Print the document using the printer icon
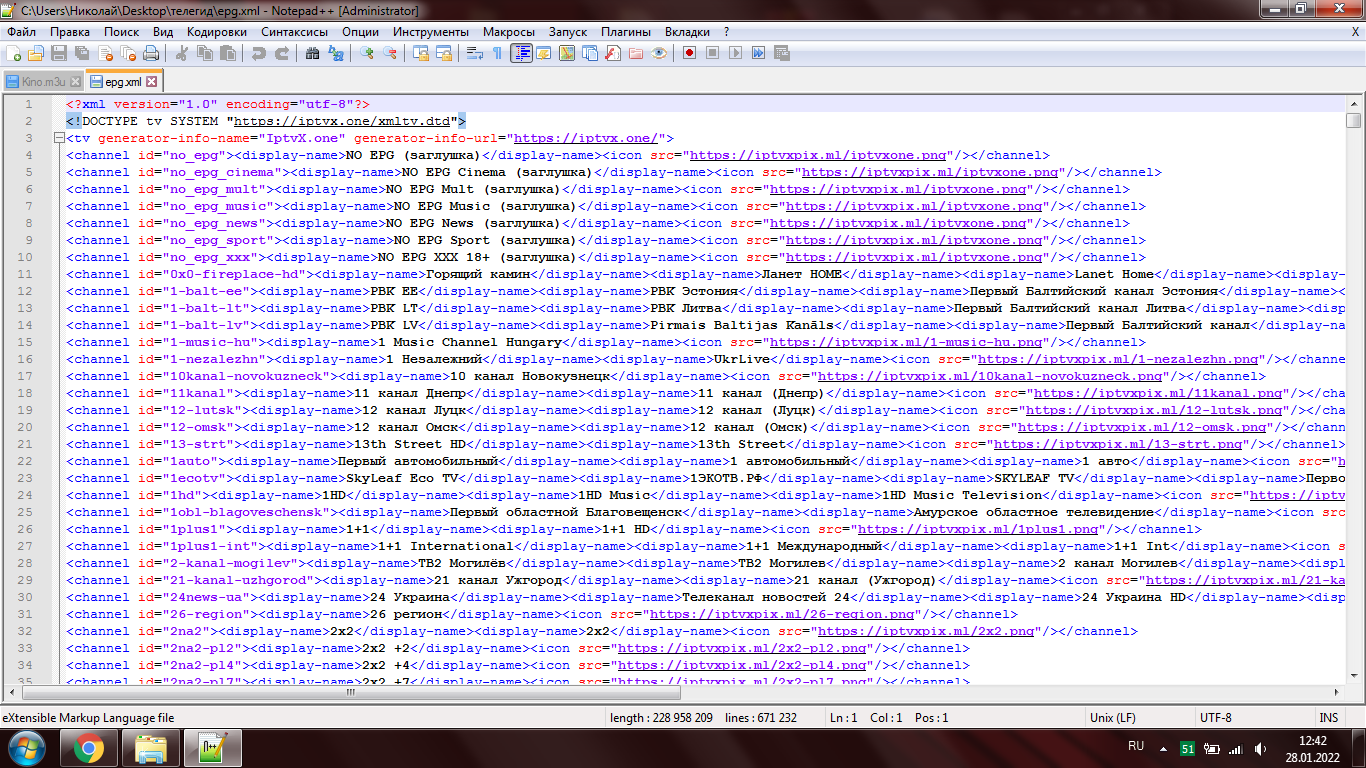The image size is (1366, 768). click(x=150, y=53)
